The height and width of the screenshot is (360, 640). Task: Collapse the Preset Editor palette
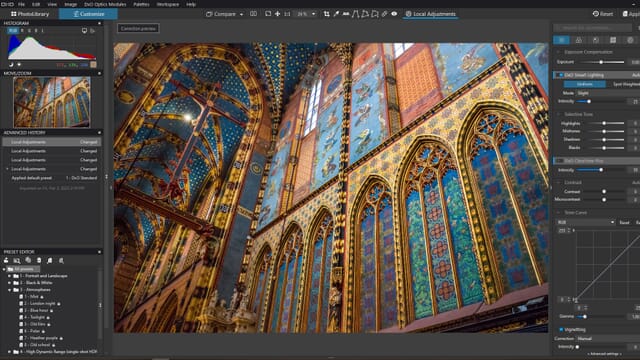pos(99,252)
